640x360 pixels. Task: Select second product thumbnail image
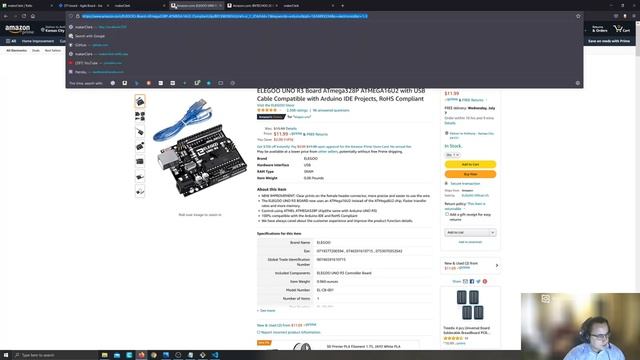click(x=140, y=116)
